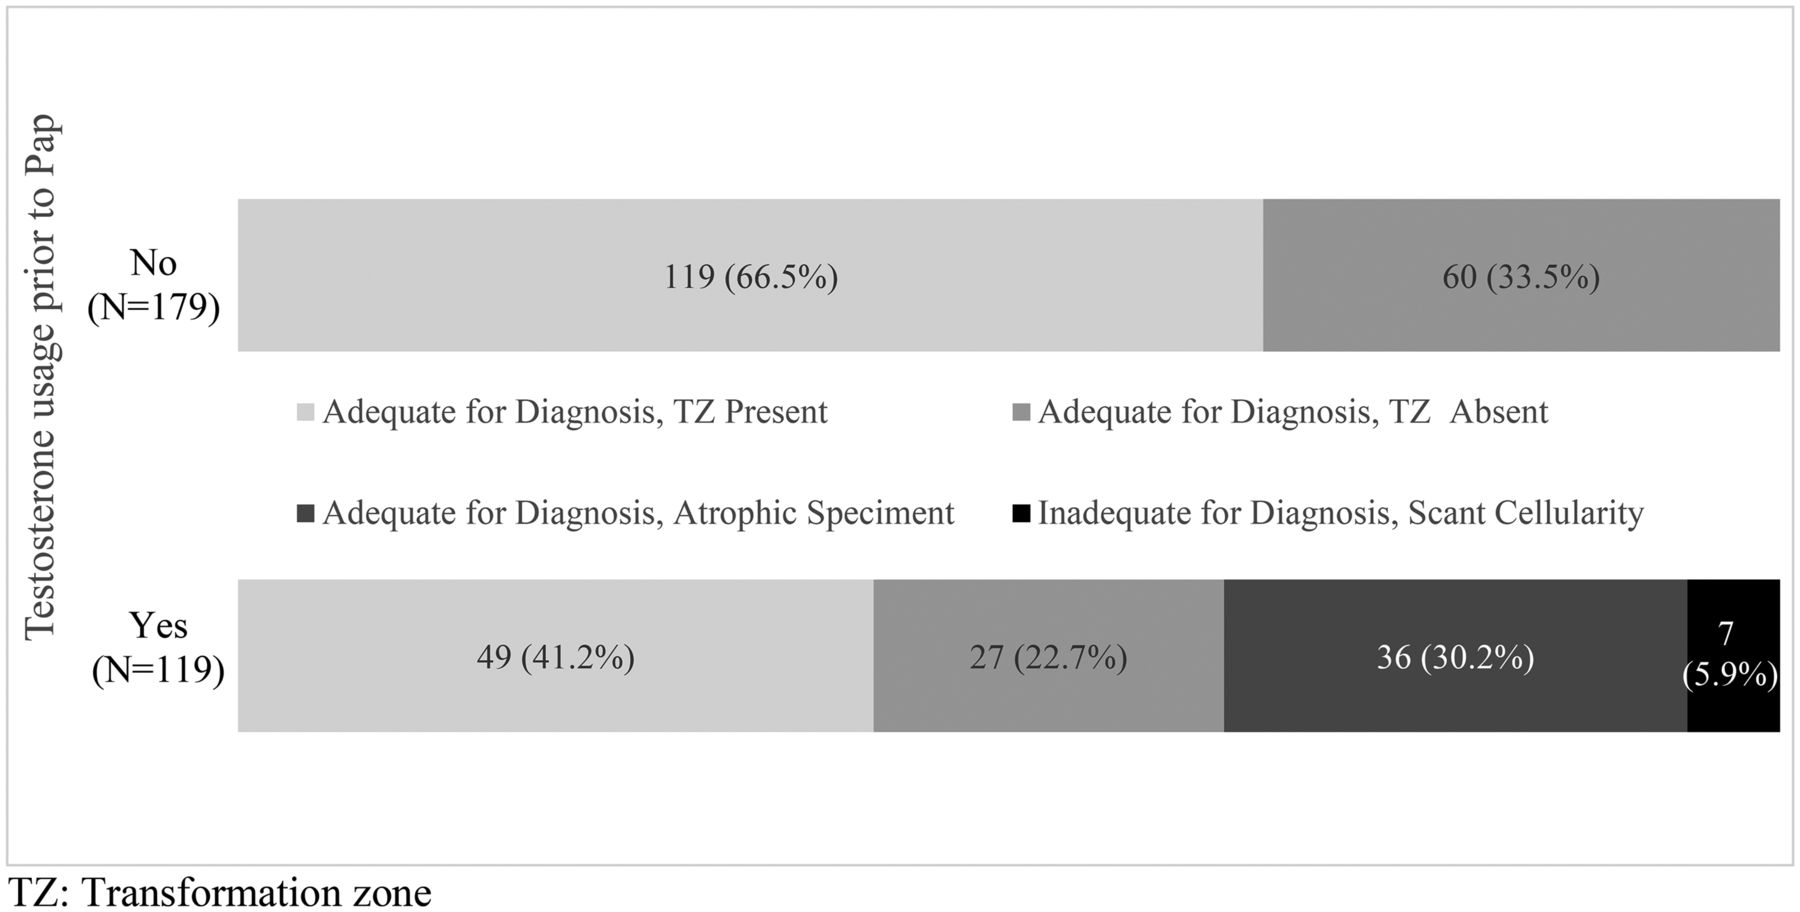Click the Yes (N=119) category label
Image resolution: width=1800 pixels, height=912 pixels.
tap(158, 647)
